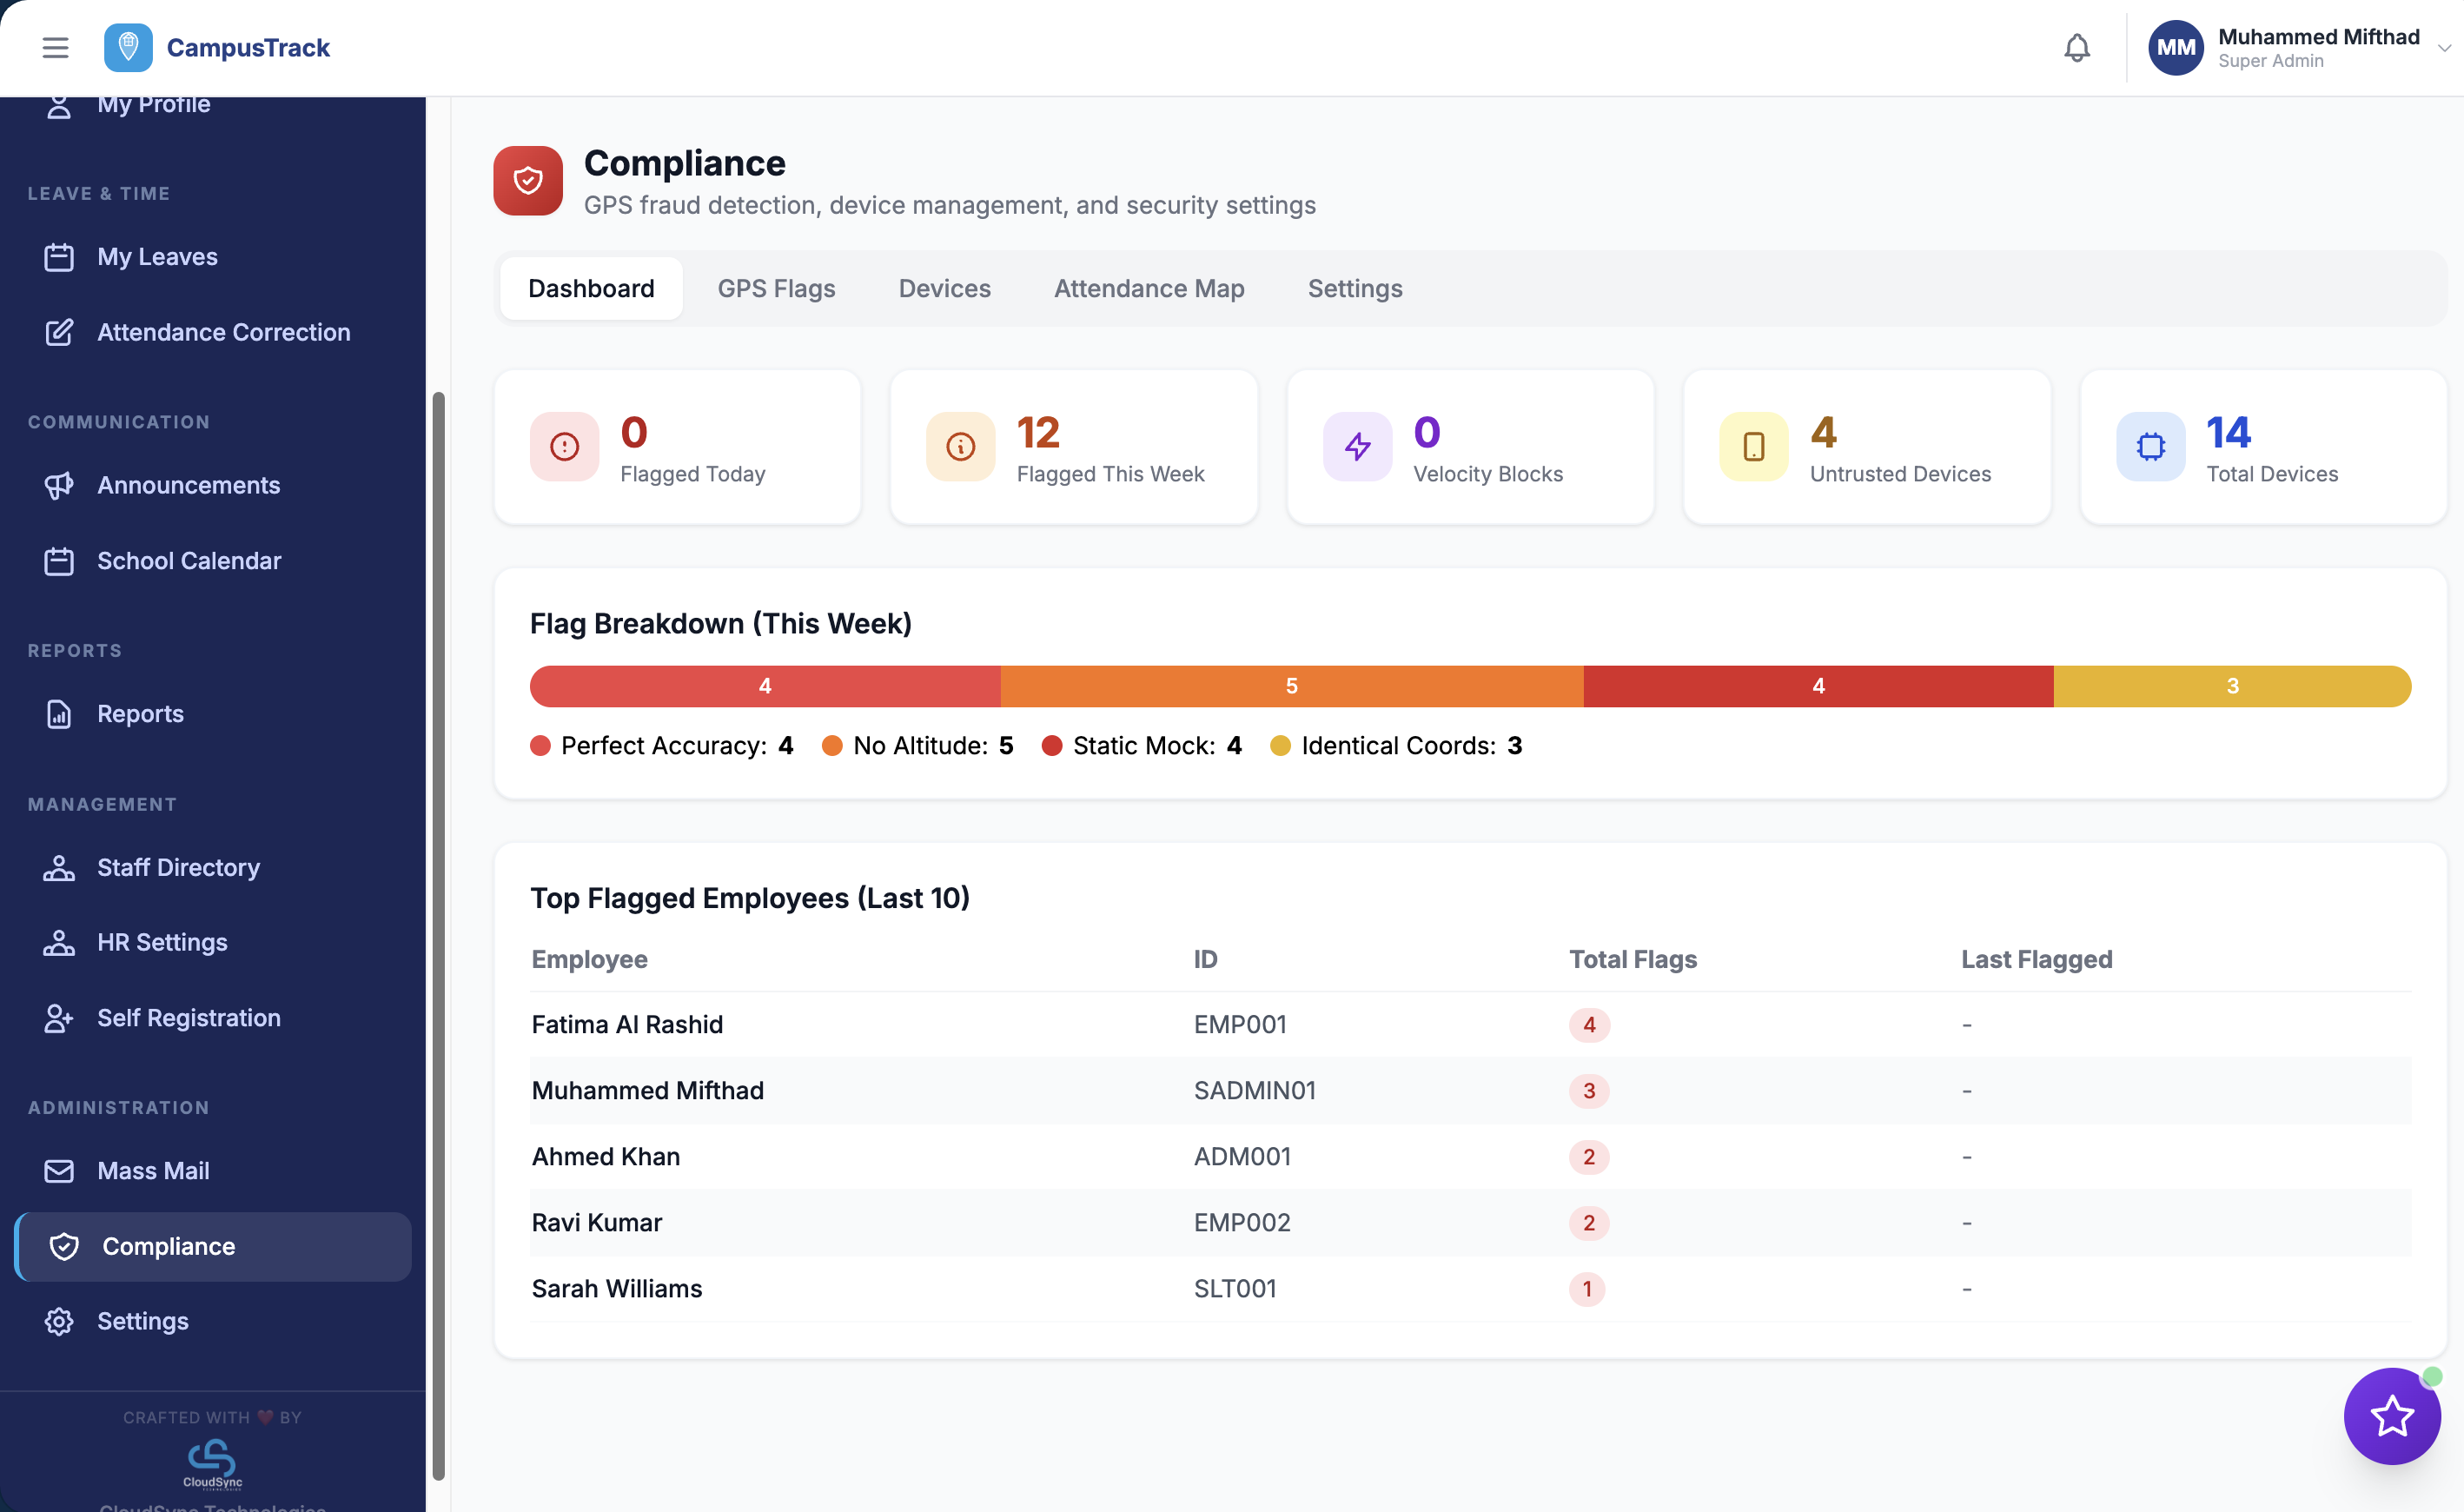Click the Staff Directory person icon
Image resolution: width=2464 pixels, height=1512 pixels.
click(59, 867)
